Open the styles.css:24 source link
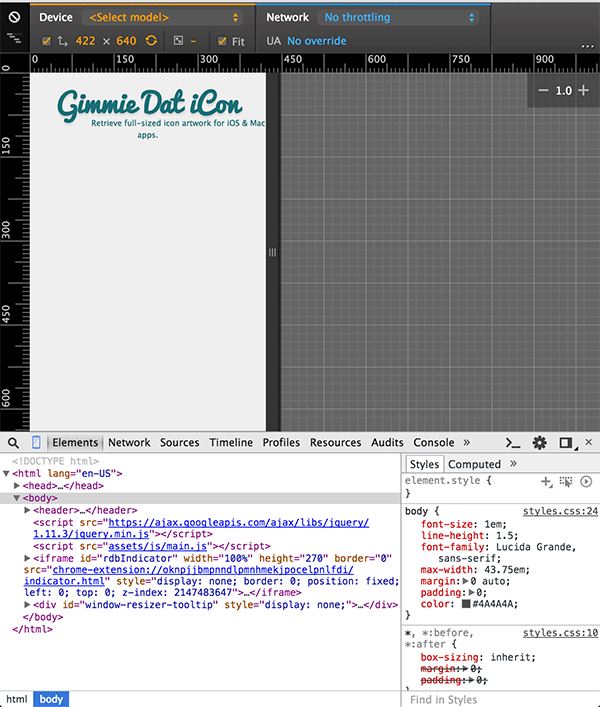The width and height of the screenshot is (600, 707). click(560, 511)
